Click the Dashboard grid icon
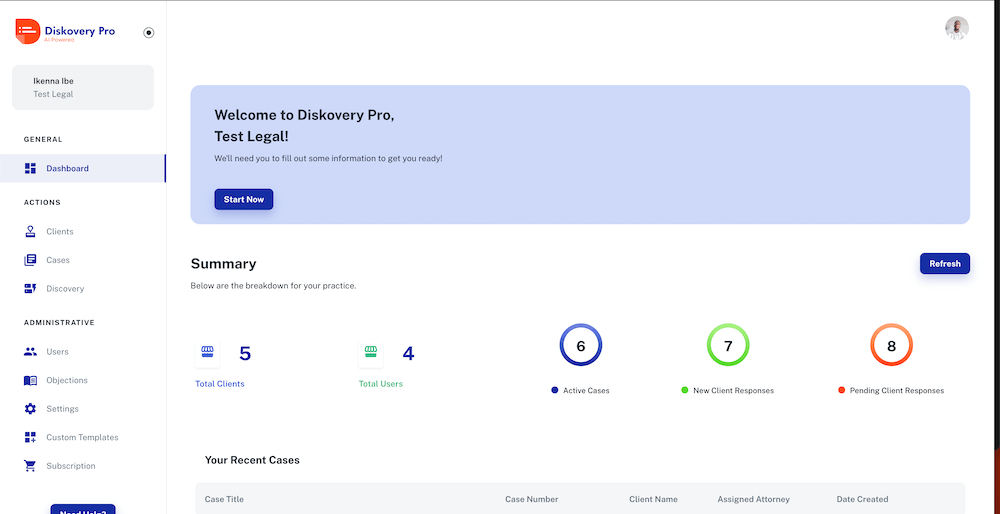1000x514 pixels. [30, 168]
